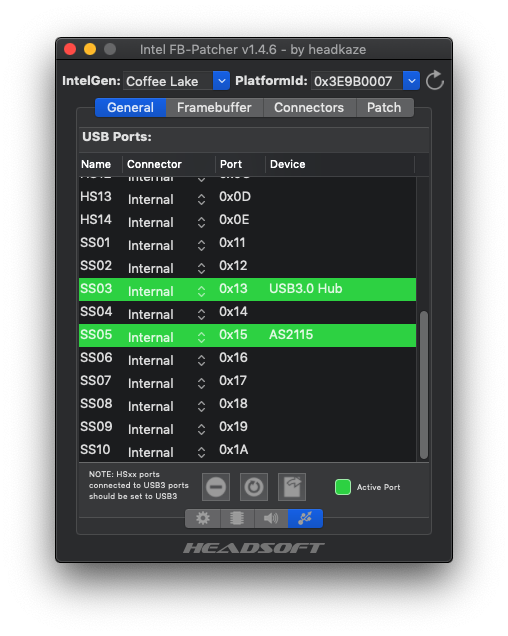Switch to the chip section icon
Screen dimensions: 508x636
[x=237, y=518]
